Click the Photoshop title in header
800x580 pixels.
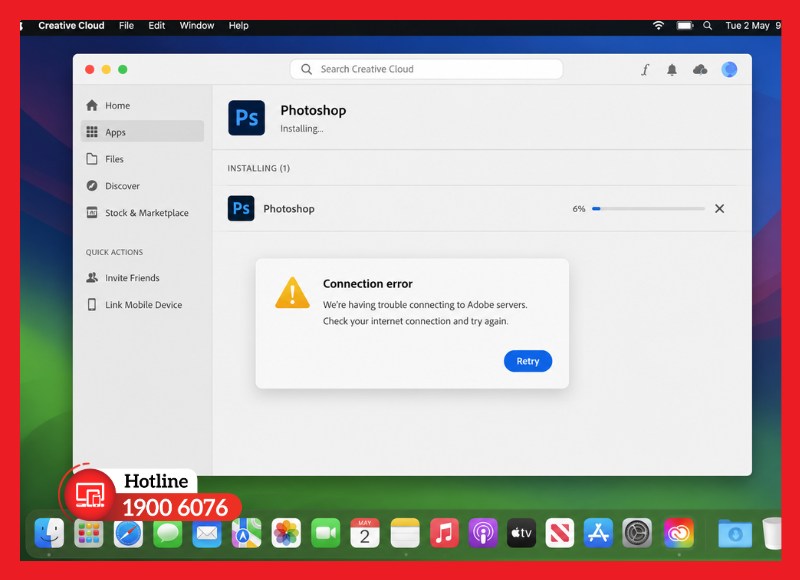[313, 111]
